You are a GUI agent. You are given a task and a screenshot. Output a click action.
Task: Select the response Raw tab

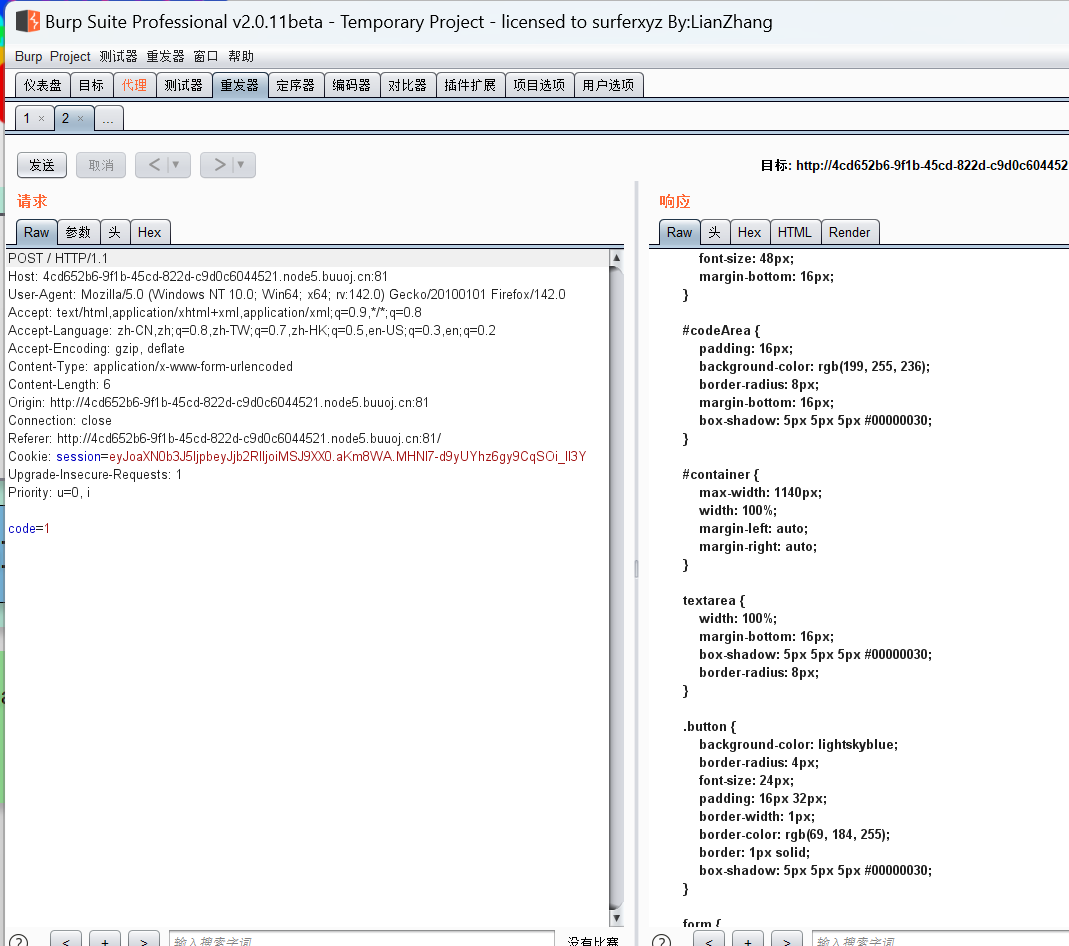pos(679,232)
